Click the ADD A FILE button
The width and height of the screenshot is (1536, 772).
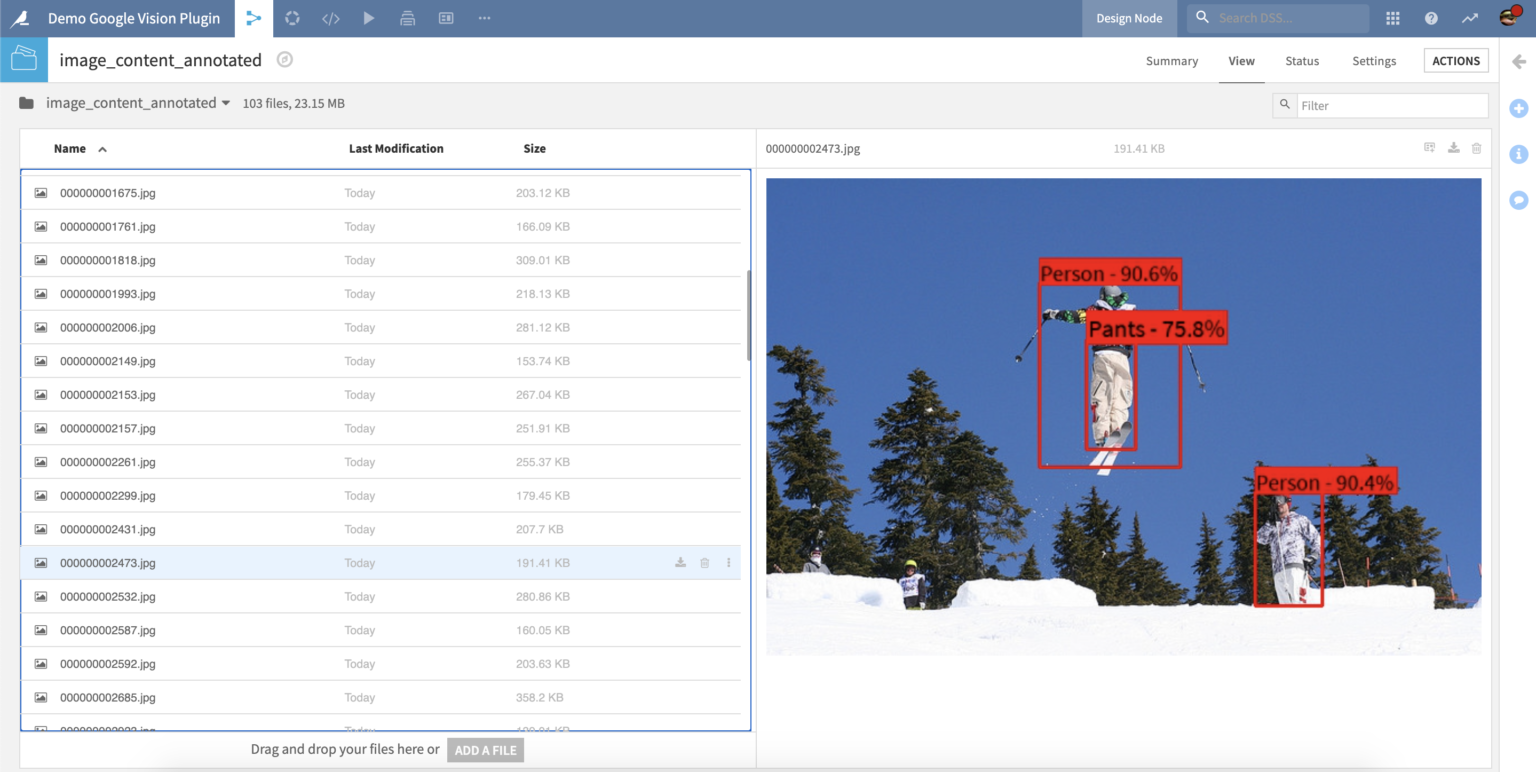[x=485, y=750]
